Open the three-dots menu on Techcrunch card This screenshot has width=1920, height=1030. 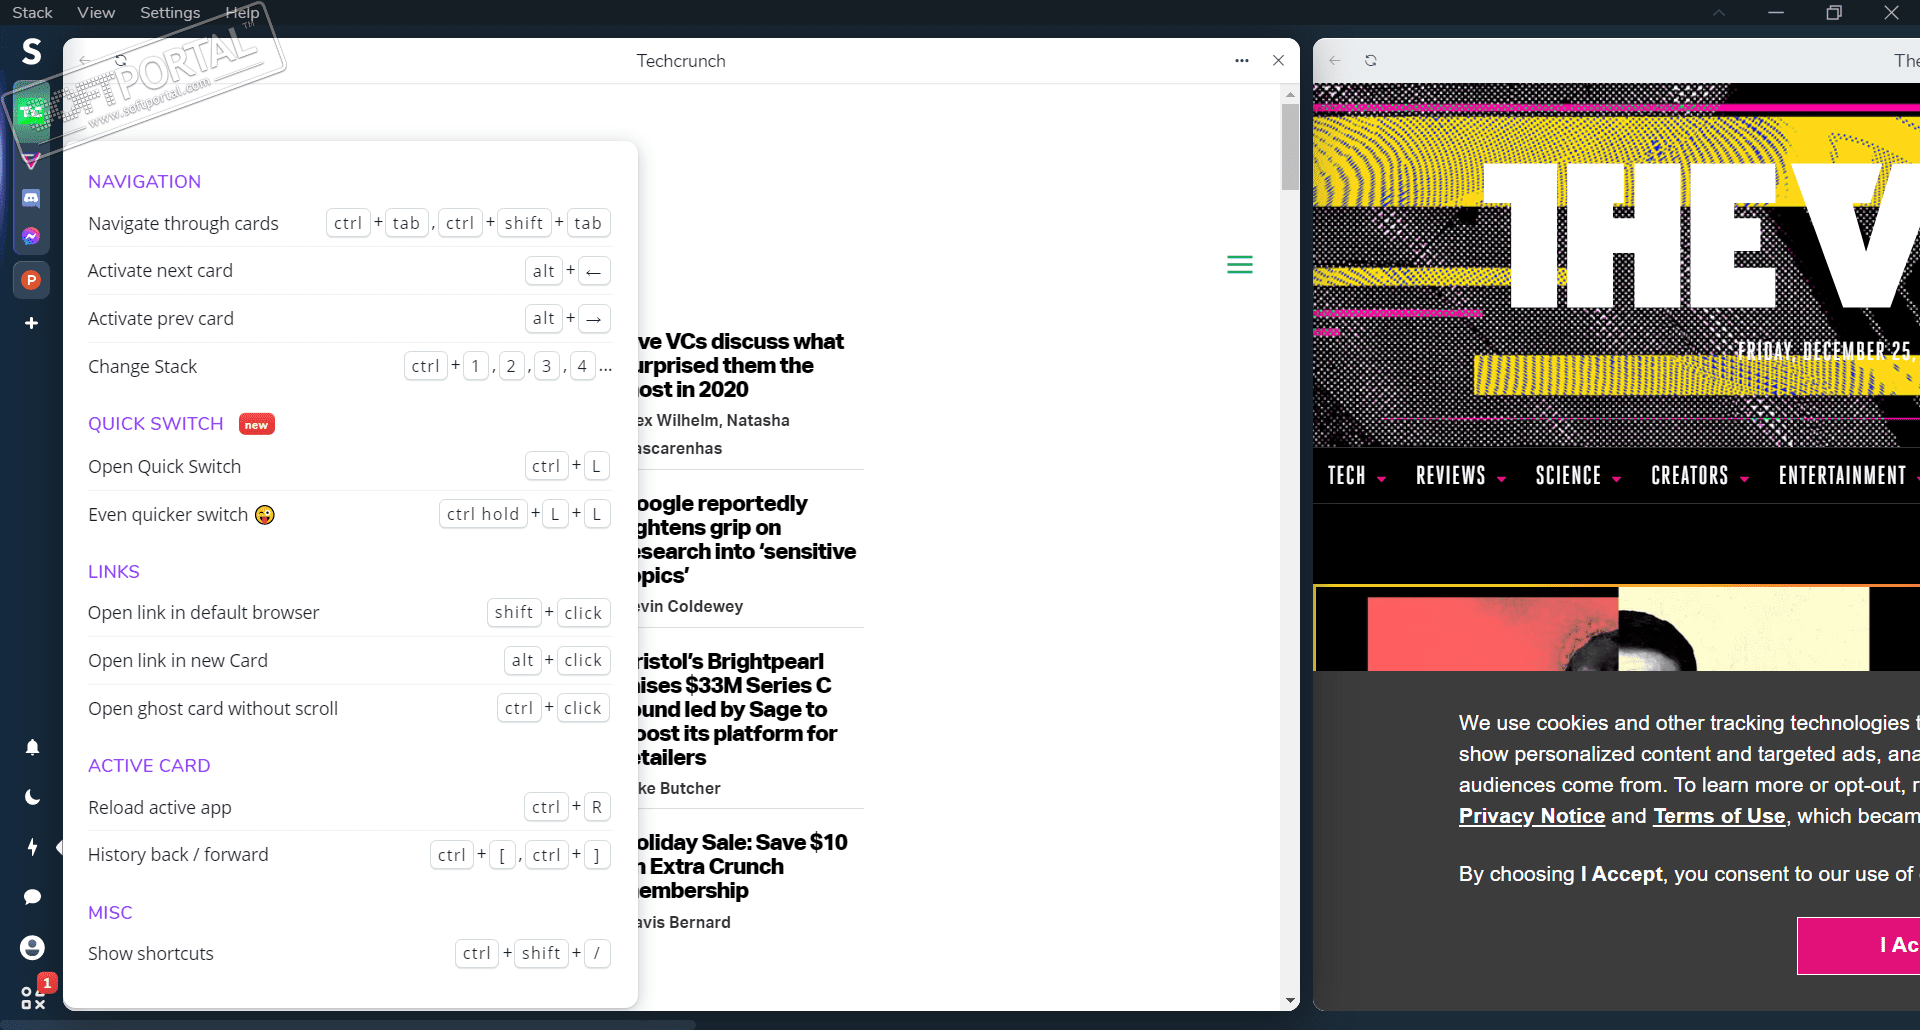pos(1242,61)
